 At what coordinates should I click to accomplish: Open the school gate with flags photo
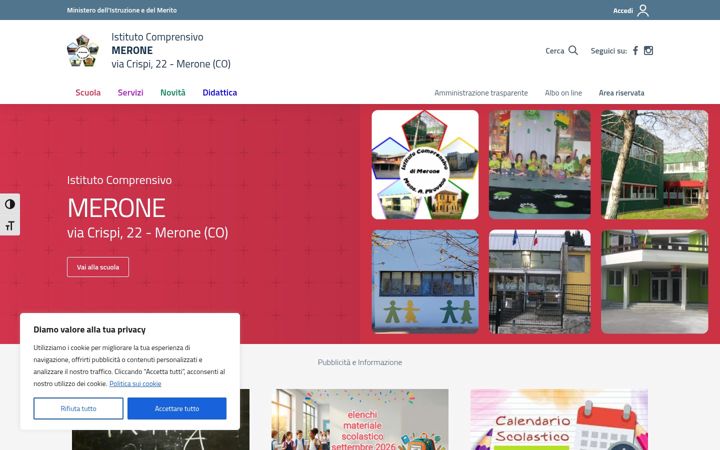[x=540, y=281]
